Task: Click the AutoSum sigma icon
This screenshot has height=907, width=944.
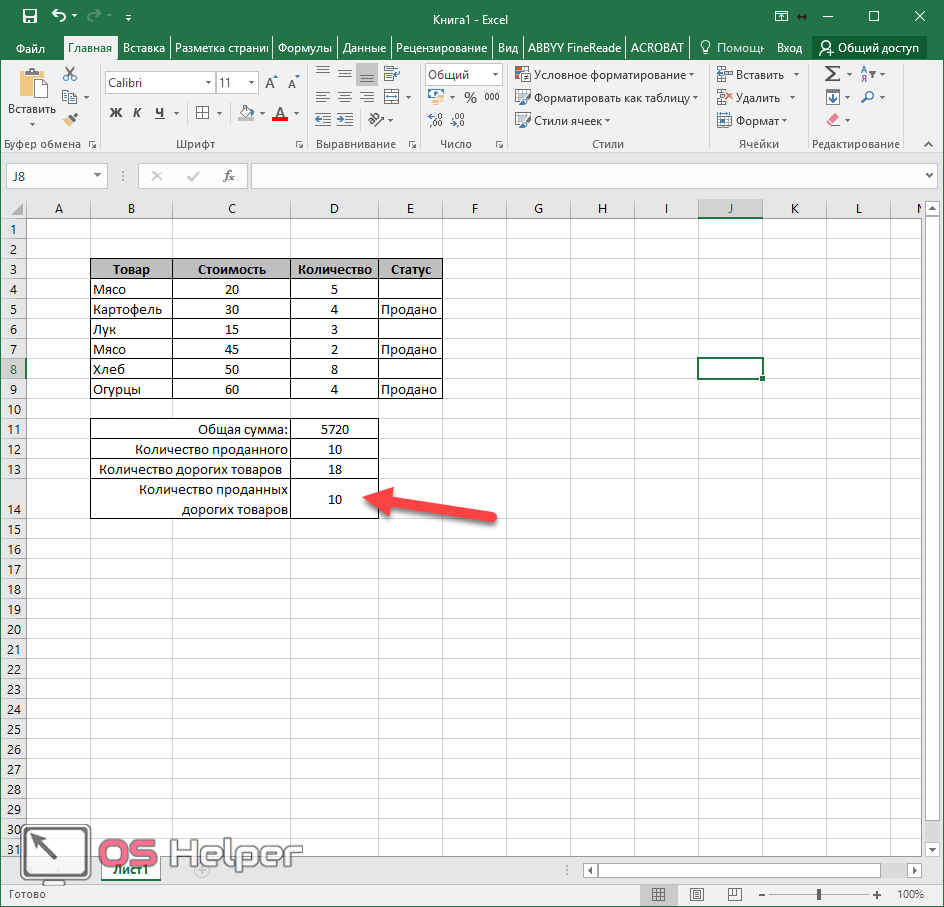Action: click(831, 75)
